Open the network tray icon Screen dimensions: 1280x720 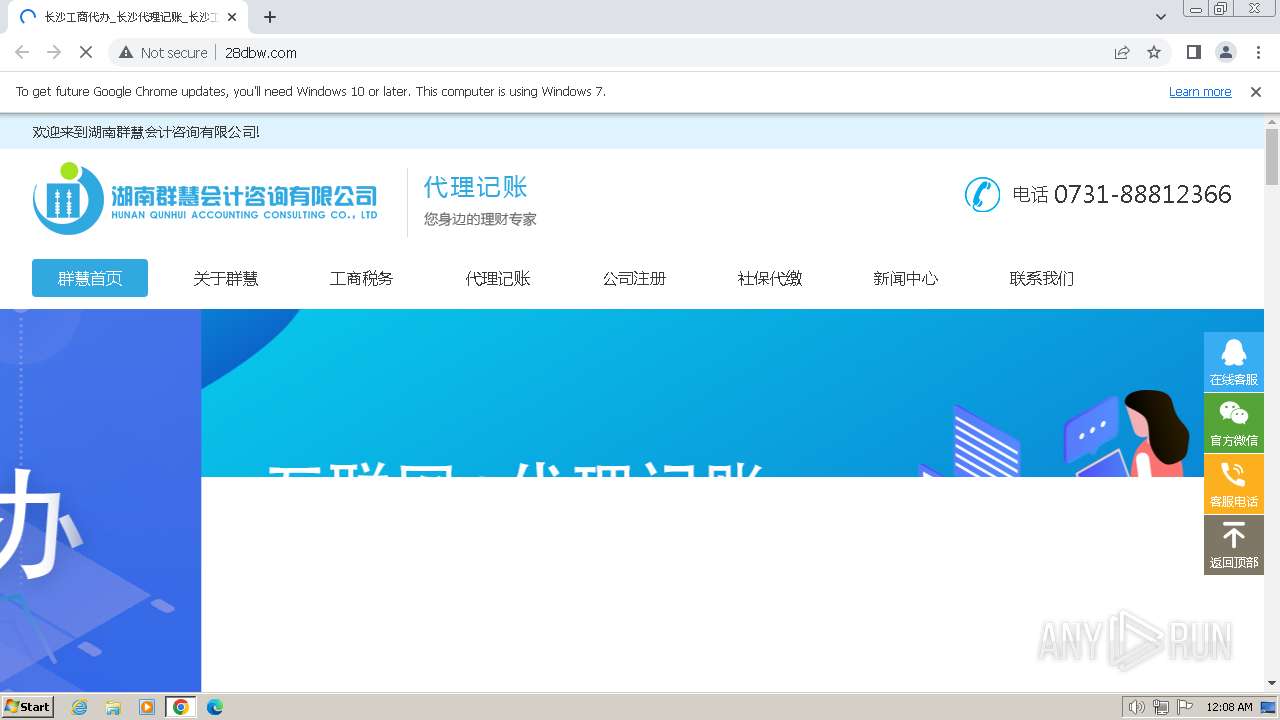point(1161,707)
